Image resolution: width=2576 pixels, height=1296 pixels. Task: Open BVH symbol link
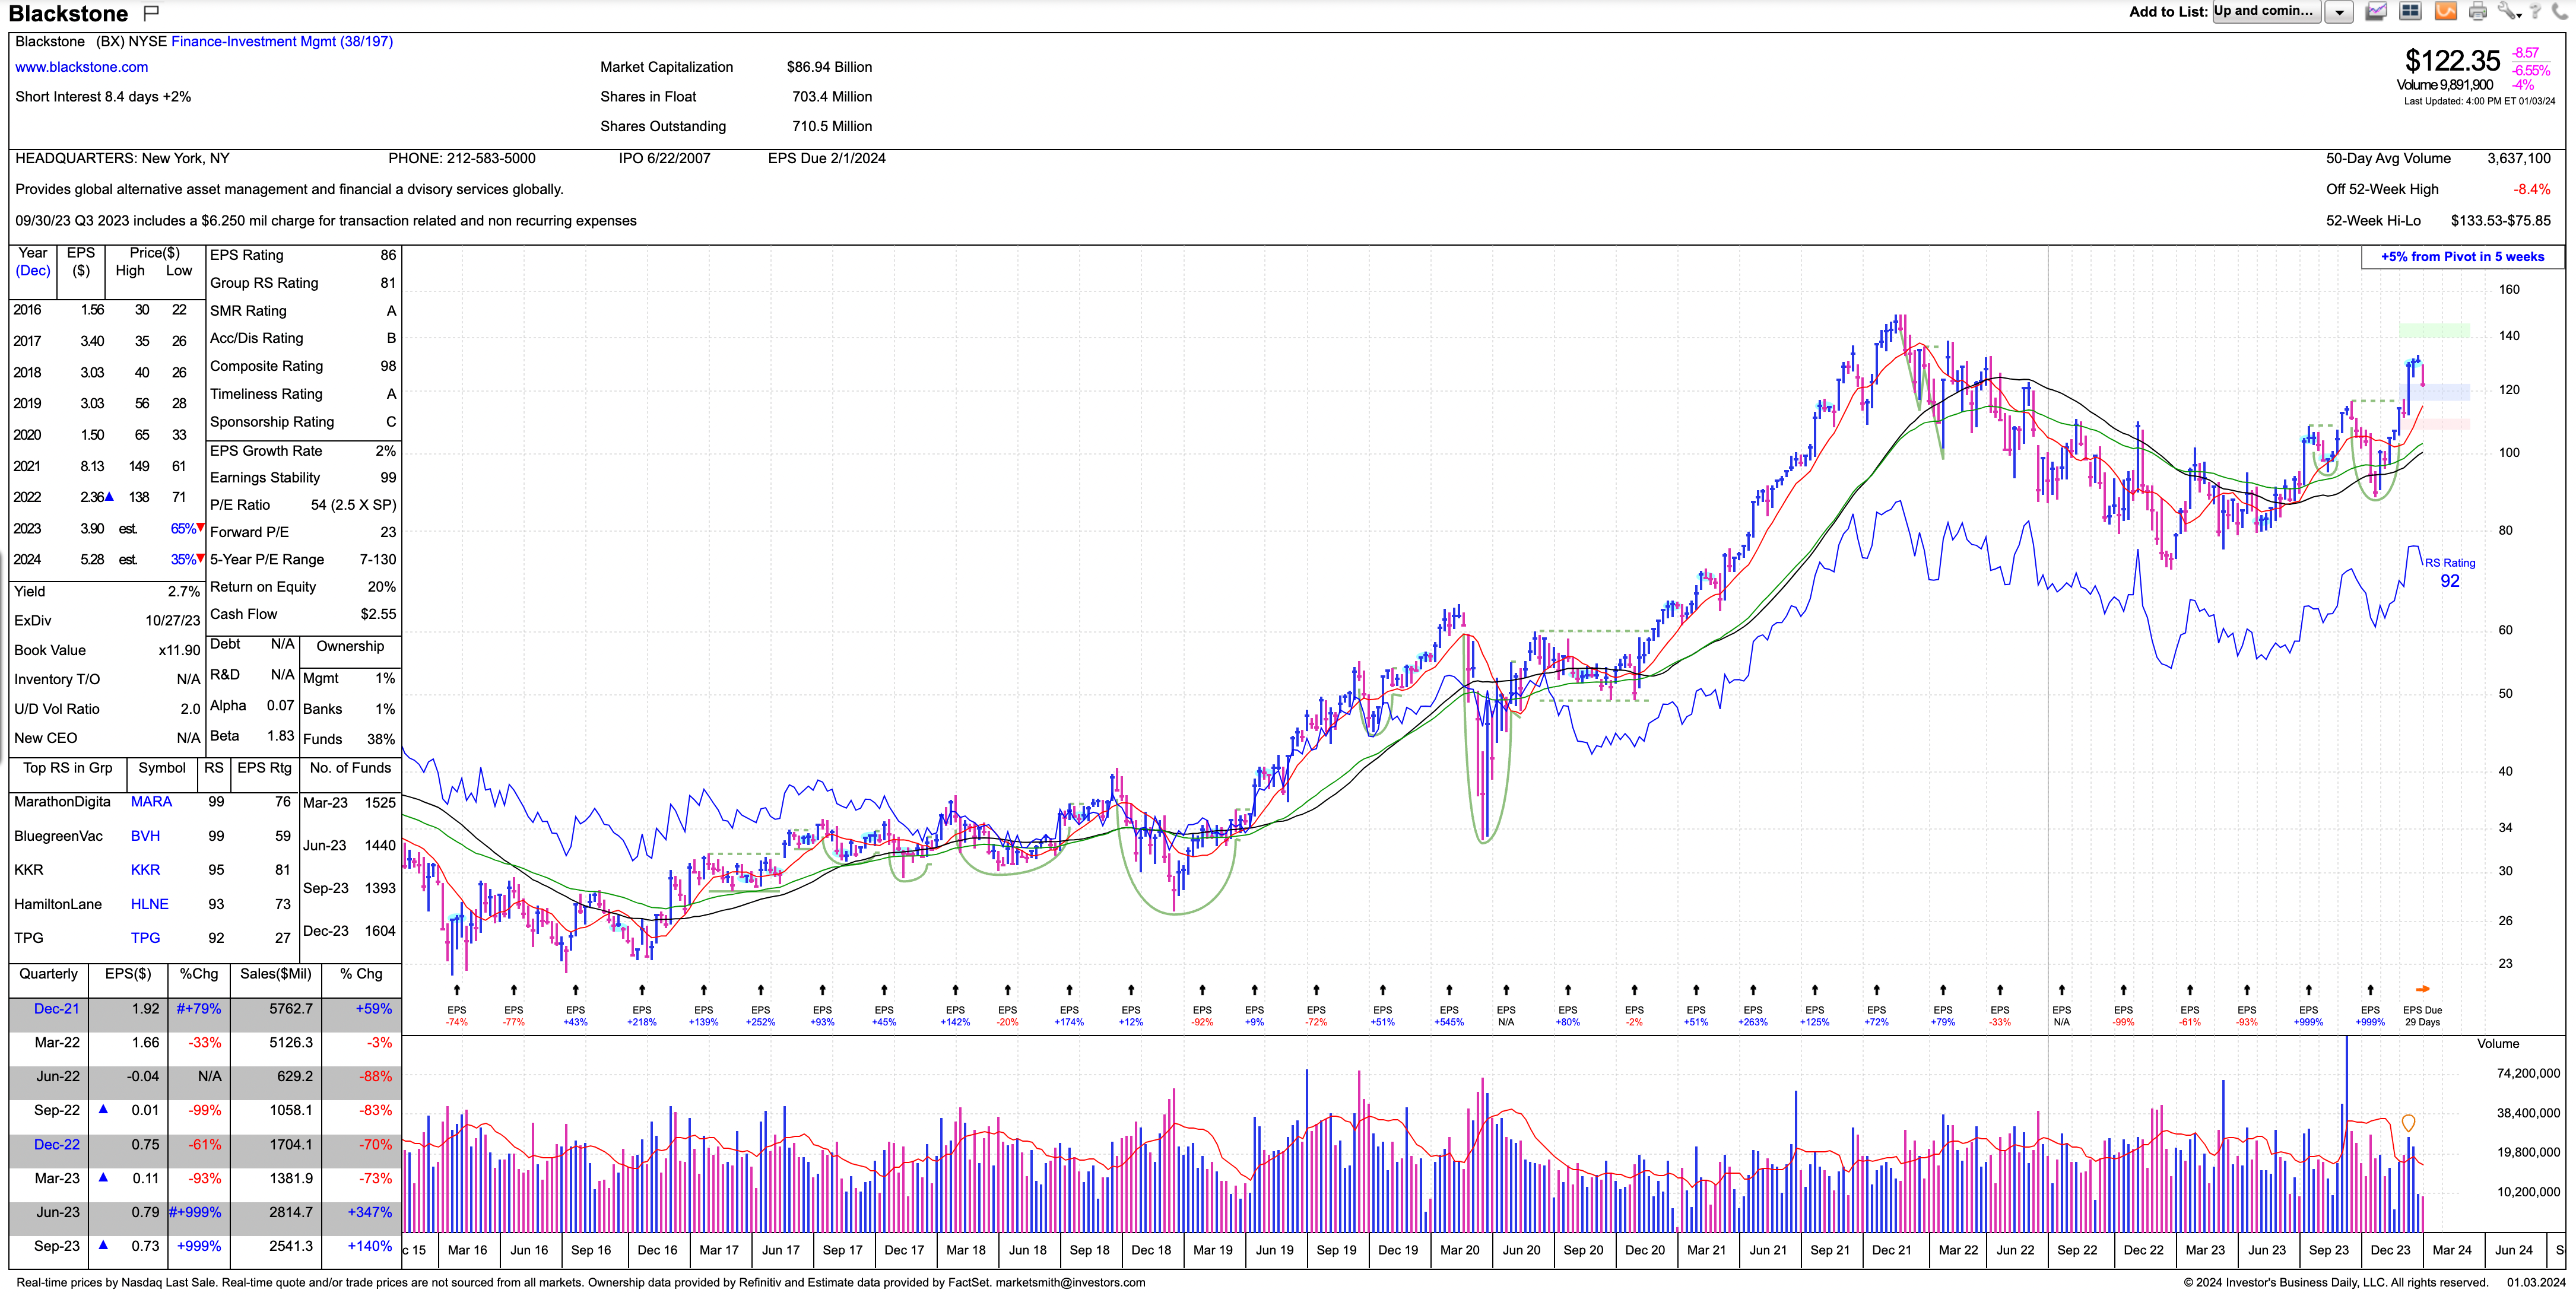click(x=145, y=836)
